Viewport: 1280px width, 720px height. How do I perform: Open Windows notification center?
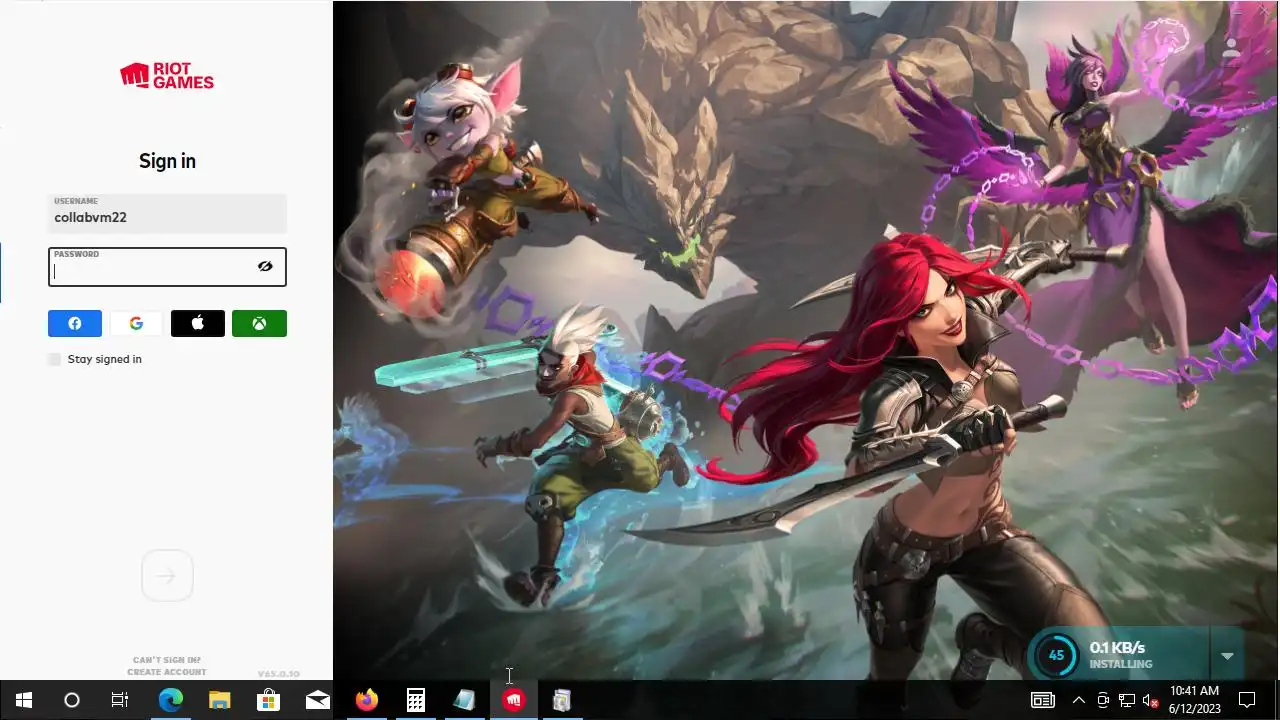pyautogui.click(x=1247, y=700)
